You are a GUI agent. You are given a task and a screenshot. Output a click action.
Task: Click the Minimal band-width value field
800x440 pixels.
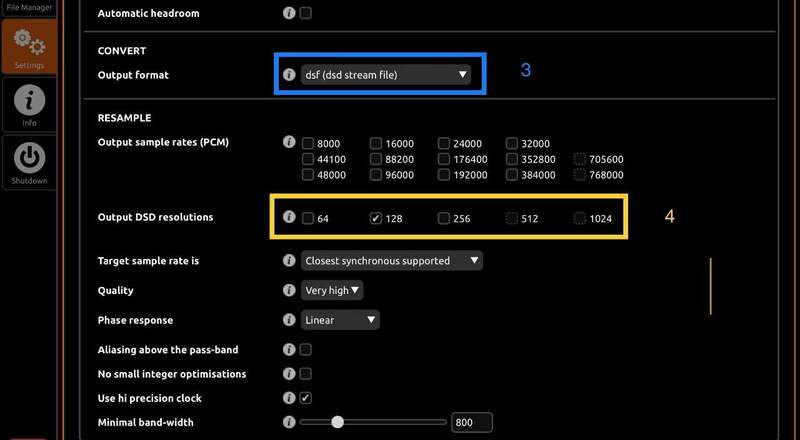point(471,422)
